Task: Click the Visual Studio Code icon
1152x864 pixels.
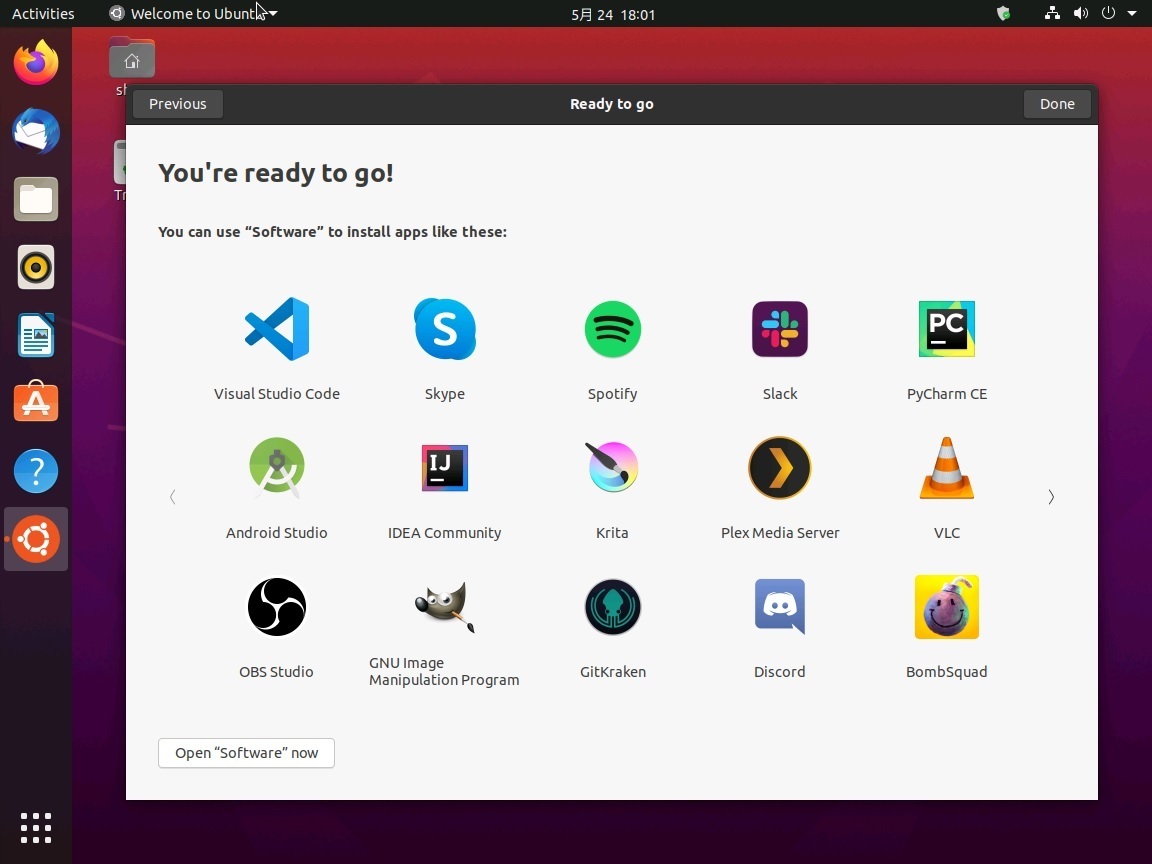Action: pyautogui.click(x=277, y=329)
